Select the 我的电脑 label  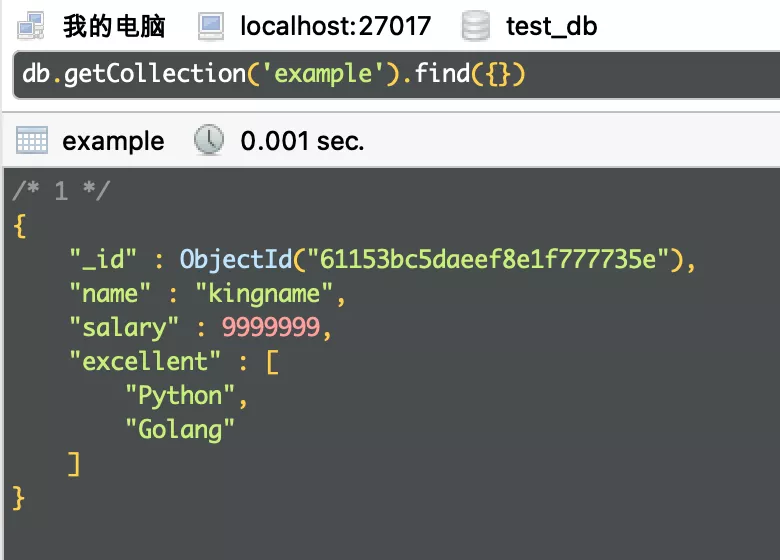pyautogui.click(x=114, y=26)
